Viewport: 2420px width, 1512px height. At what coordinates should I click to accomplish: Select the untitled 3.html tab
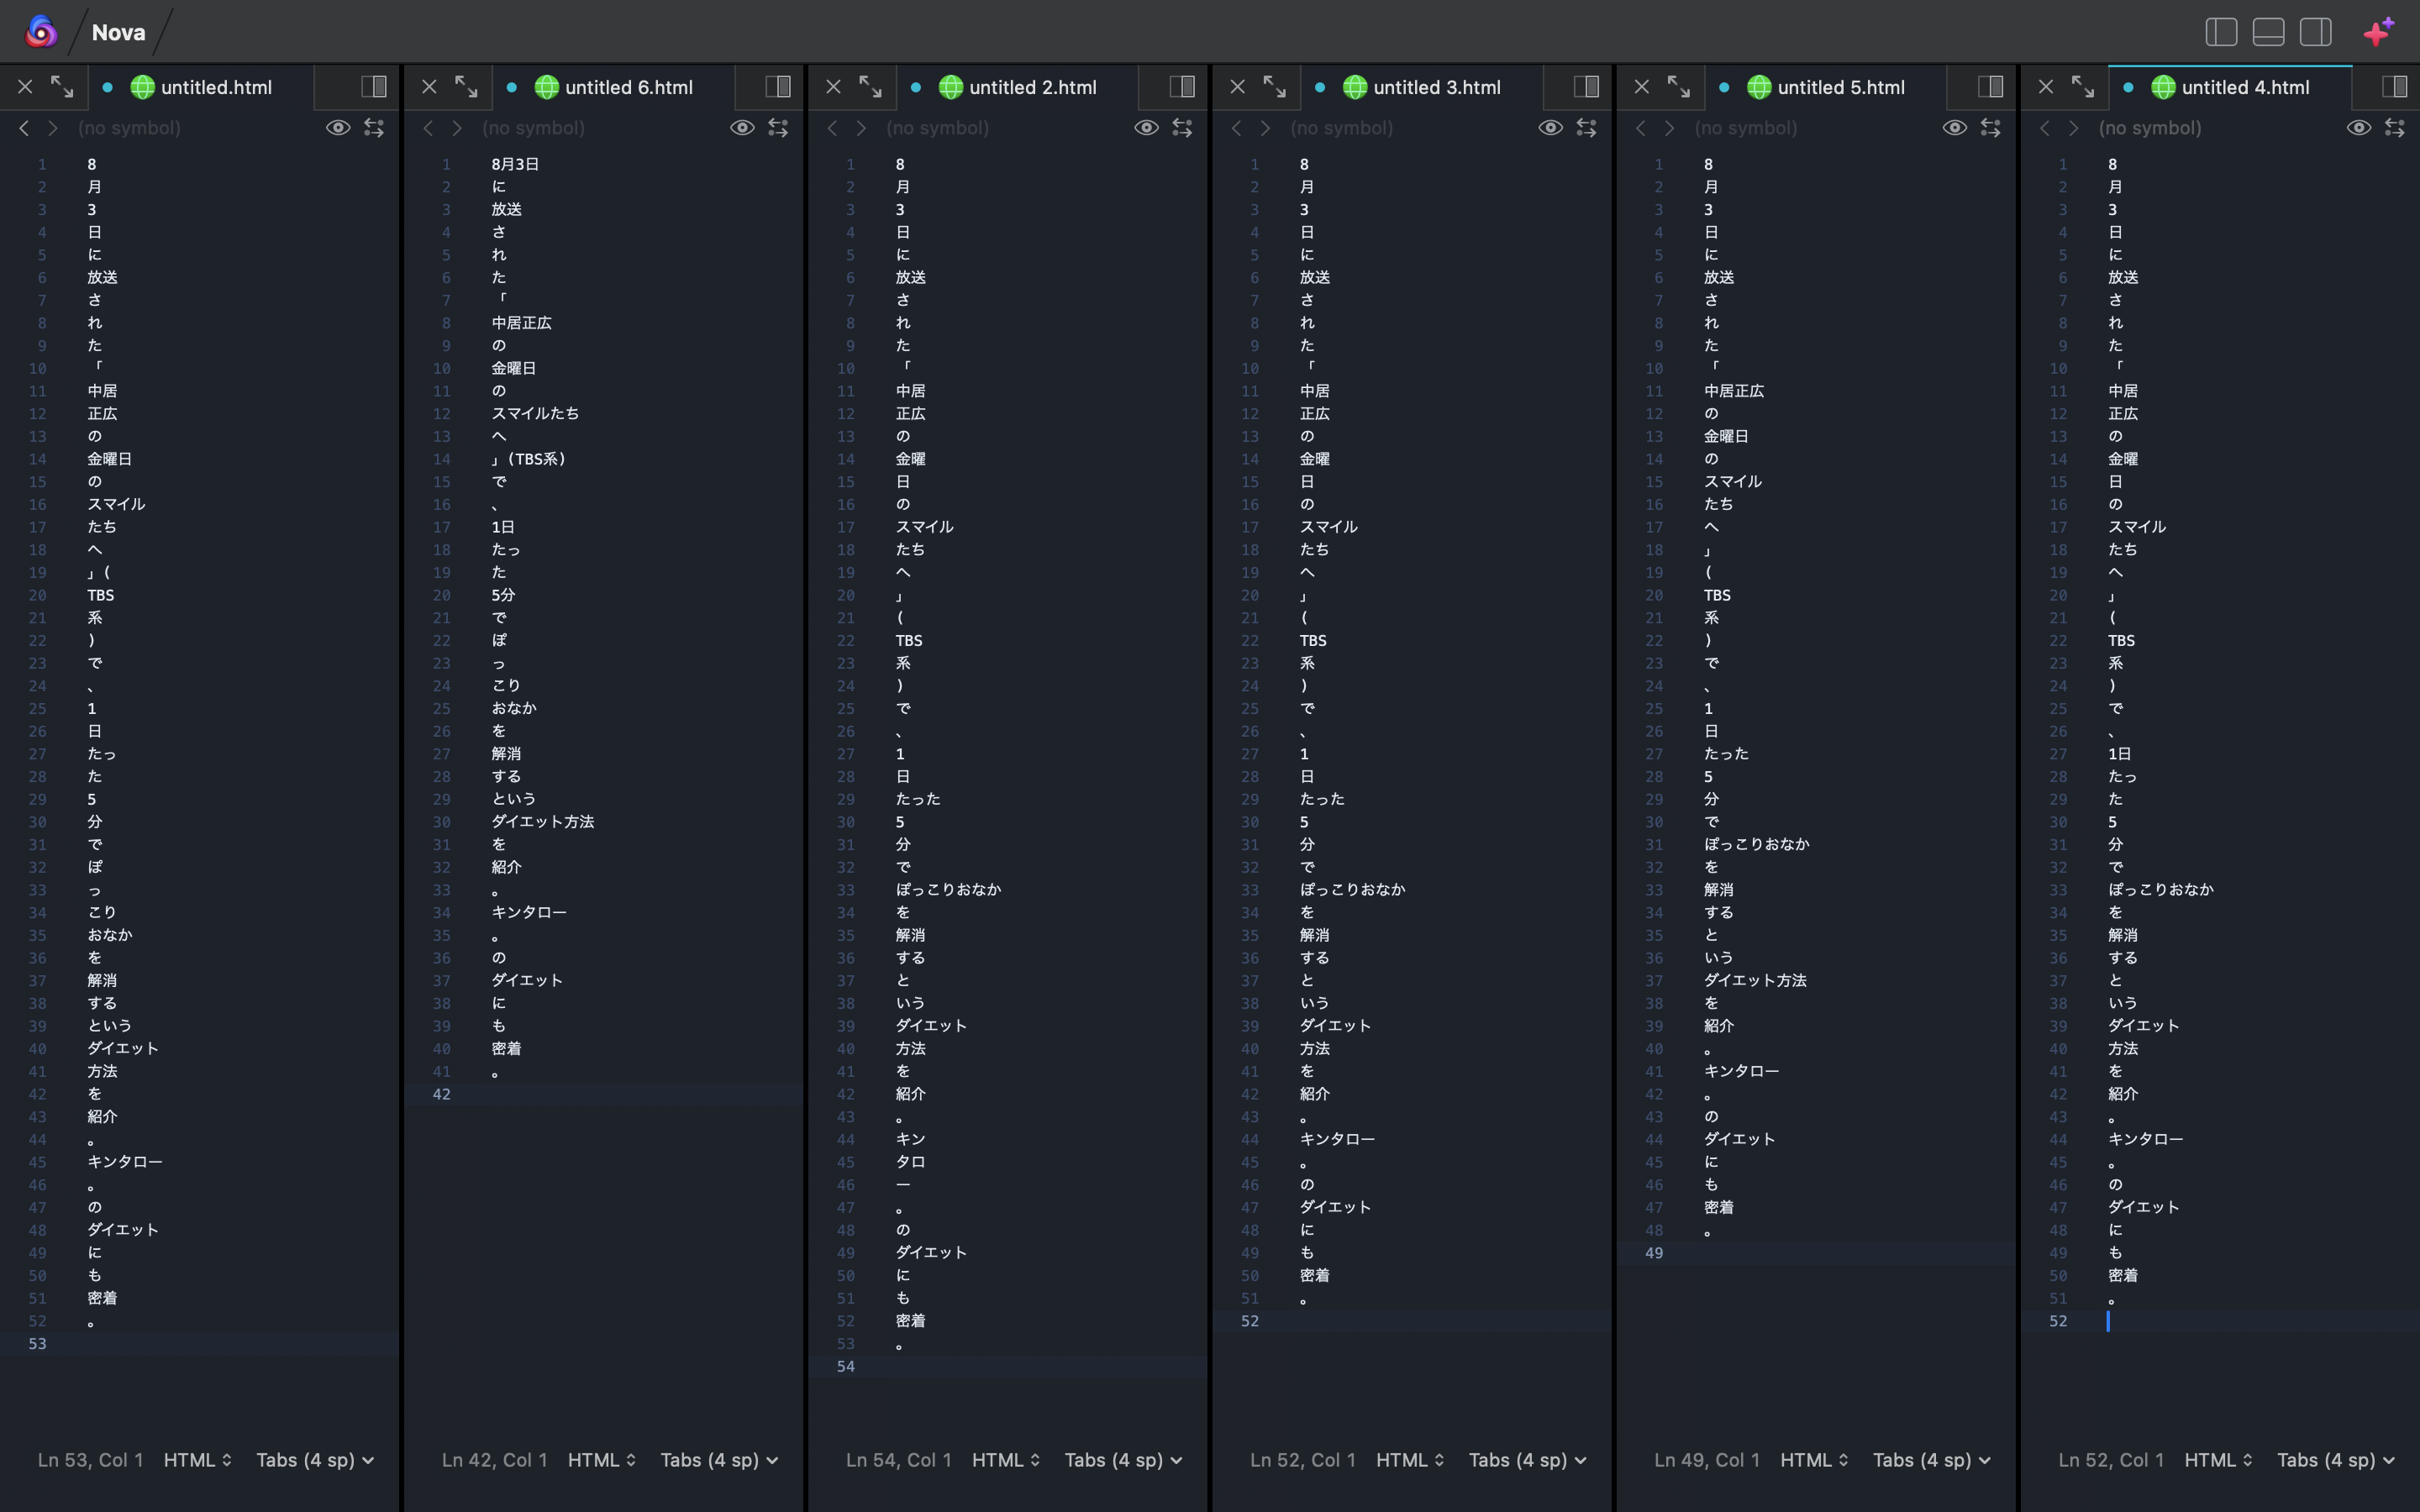(1436, 87)
